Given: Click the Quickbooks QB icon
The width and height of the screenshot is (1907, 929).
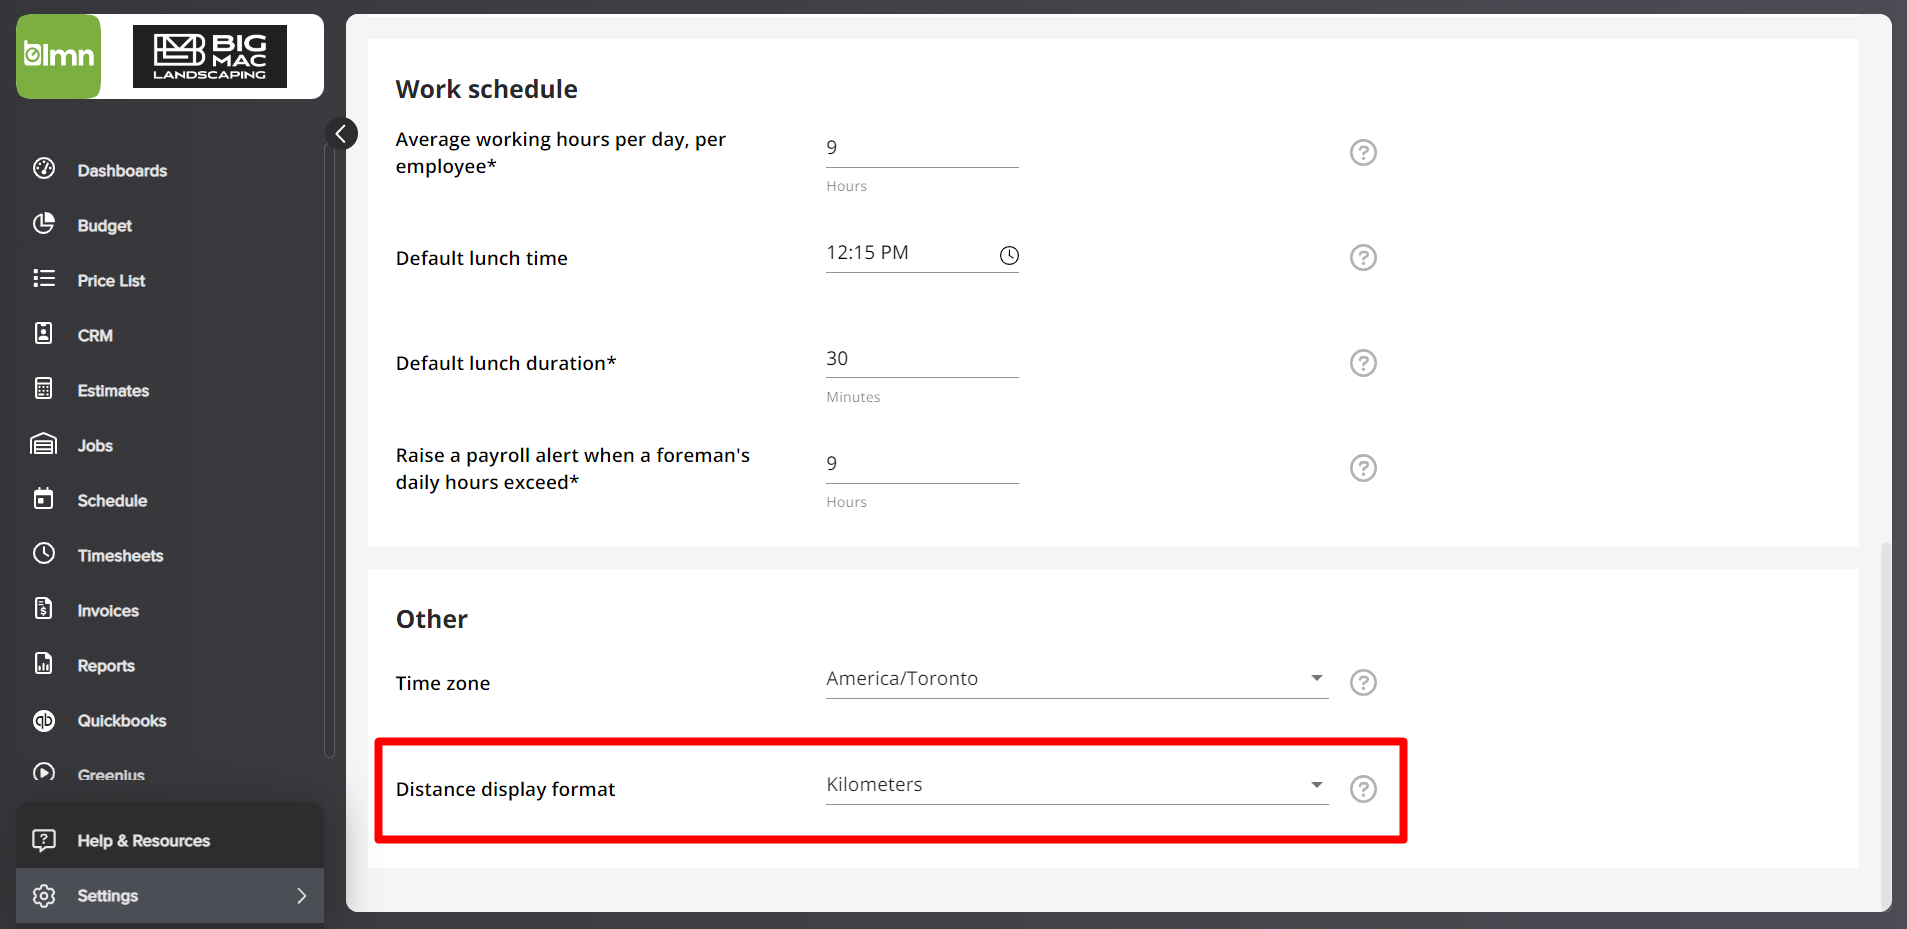Looking at the screenshot, I should (44, 720).
